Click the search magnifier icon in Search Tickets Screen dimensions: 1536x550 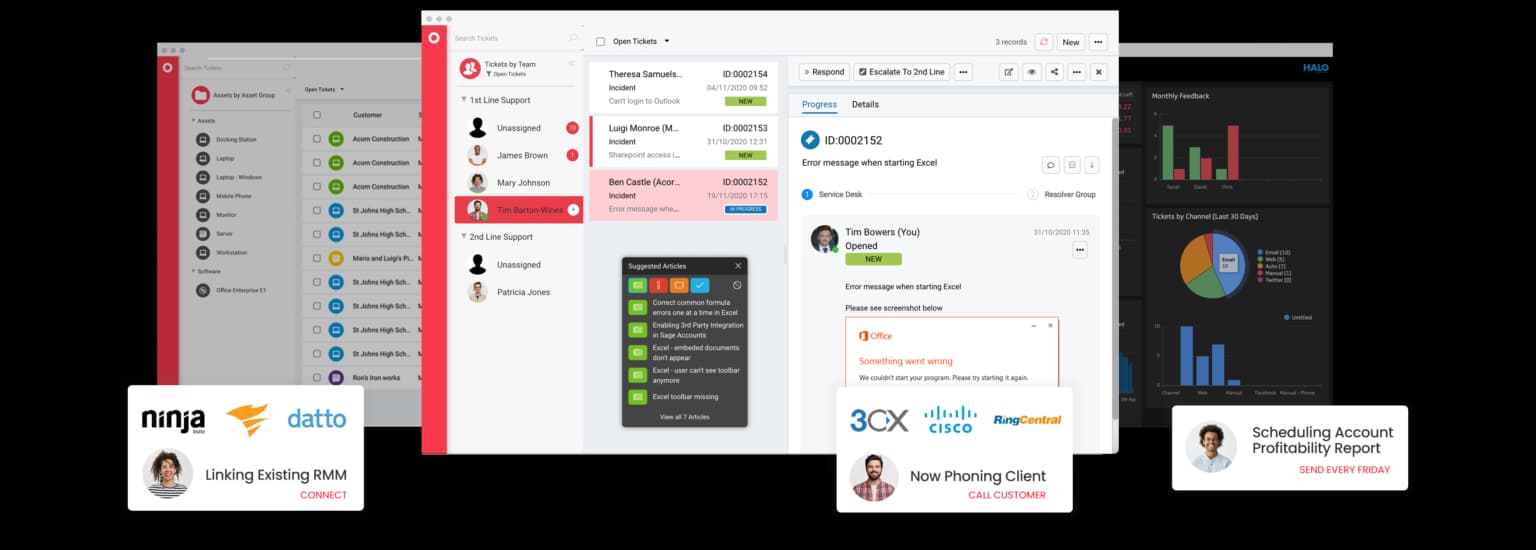coord(573,38)
